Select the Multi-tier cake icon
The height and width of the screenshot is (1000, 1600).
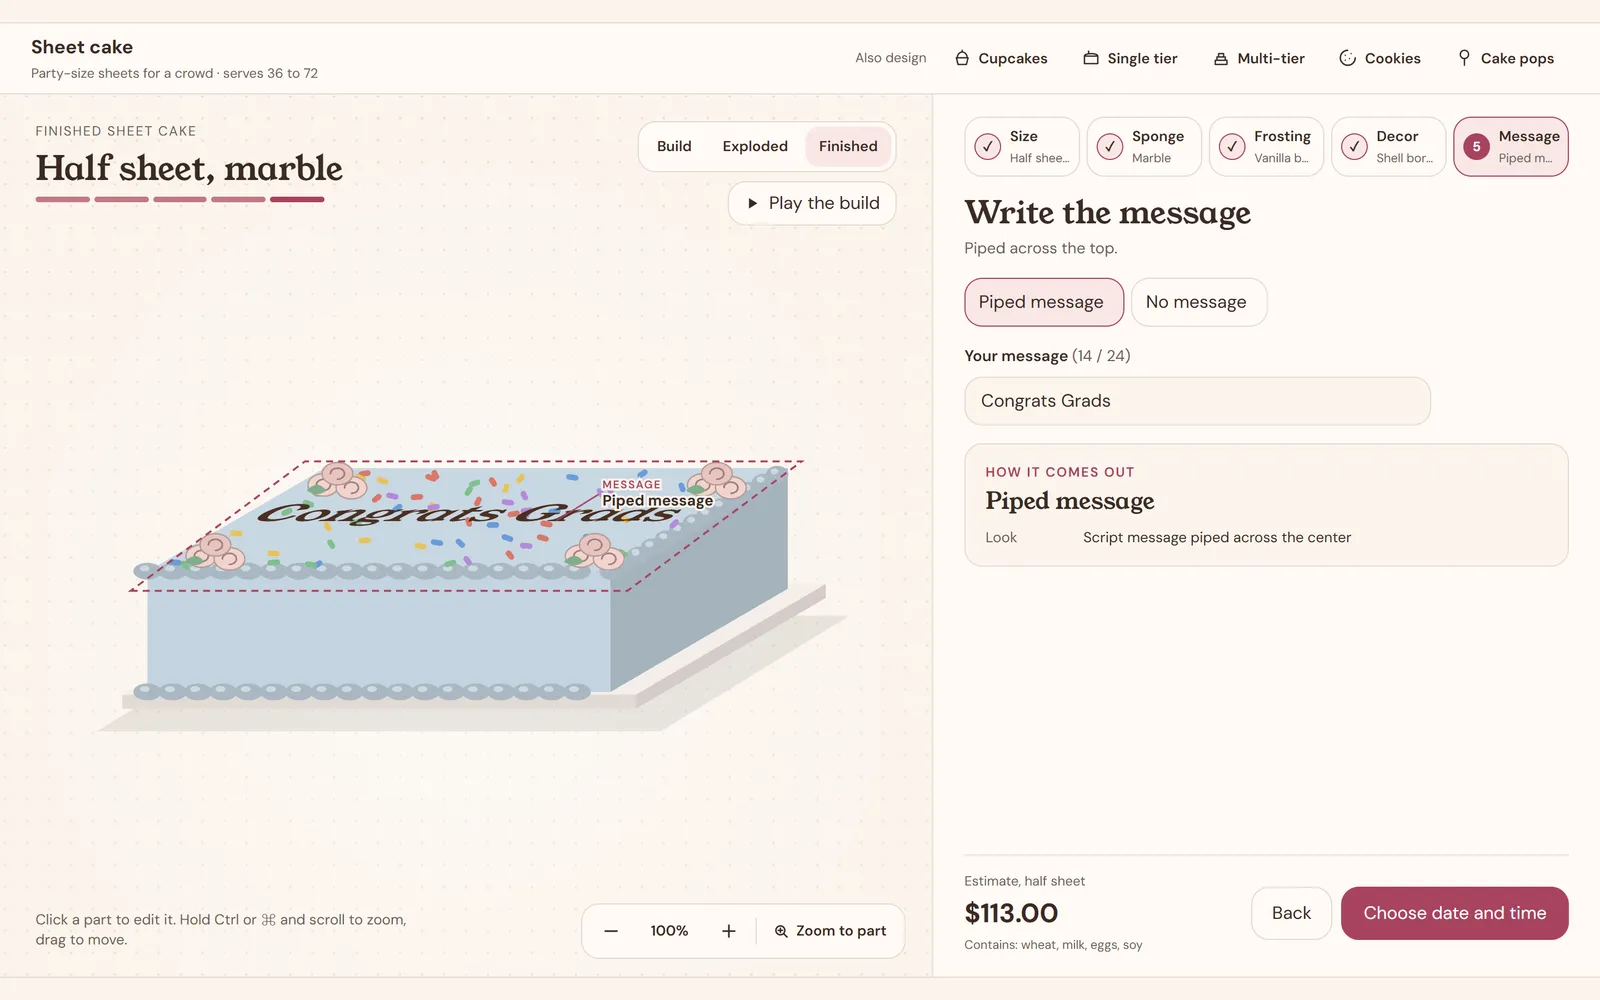tap(1221, 58)
